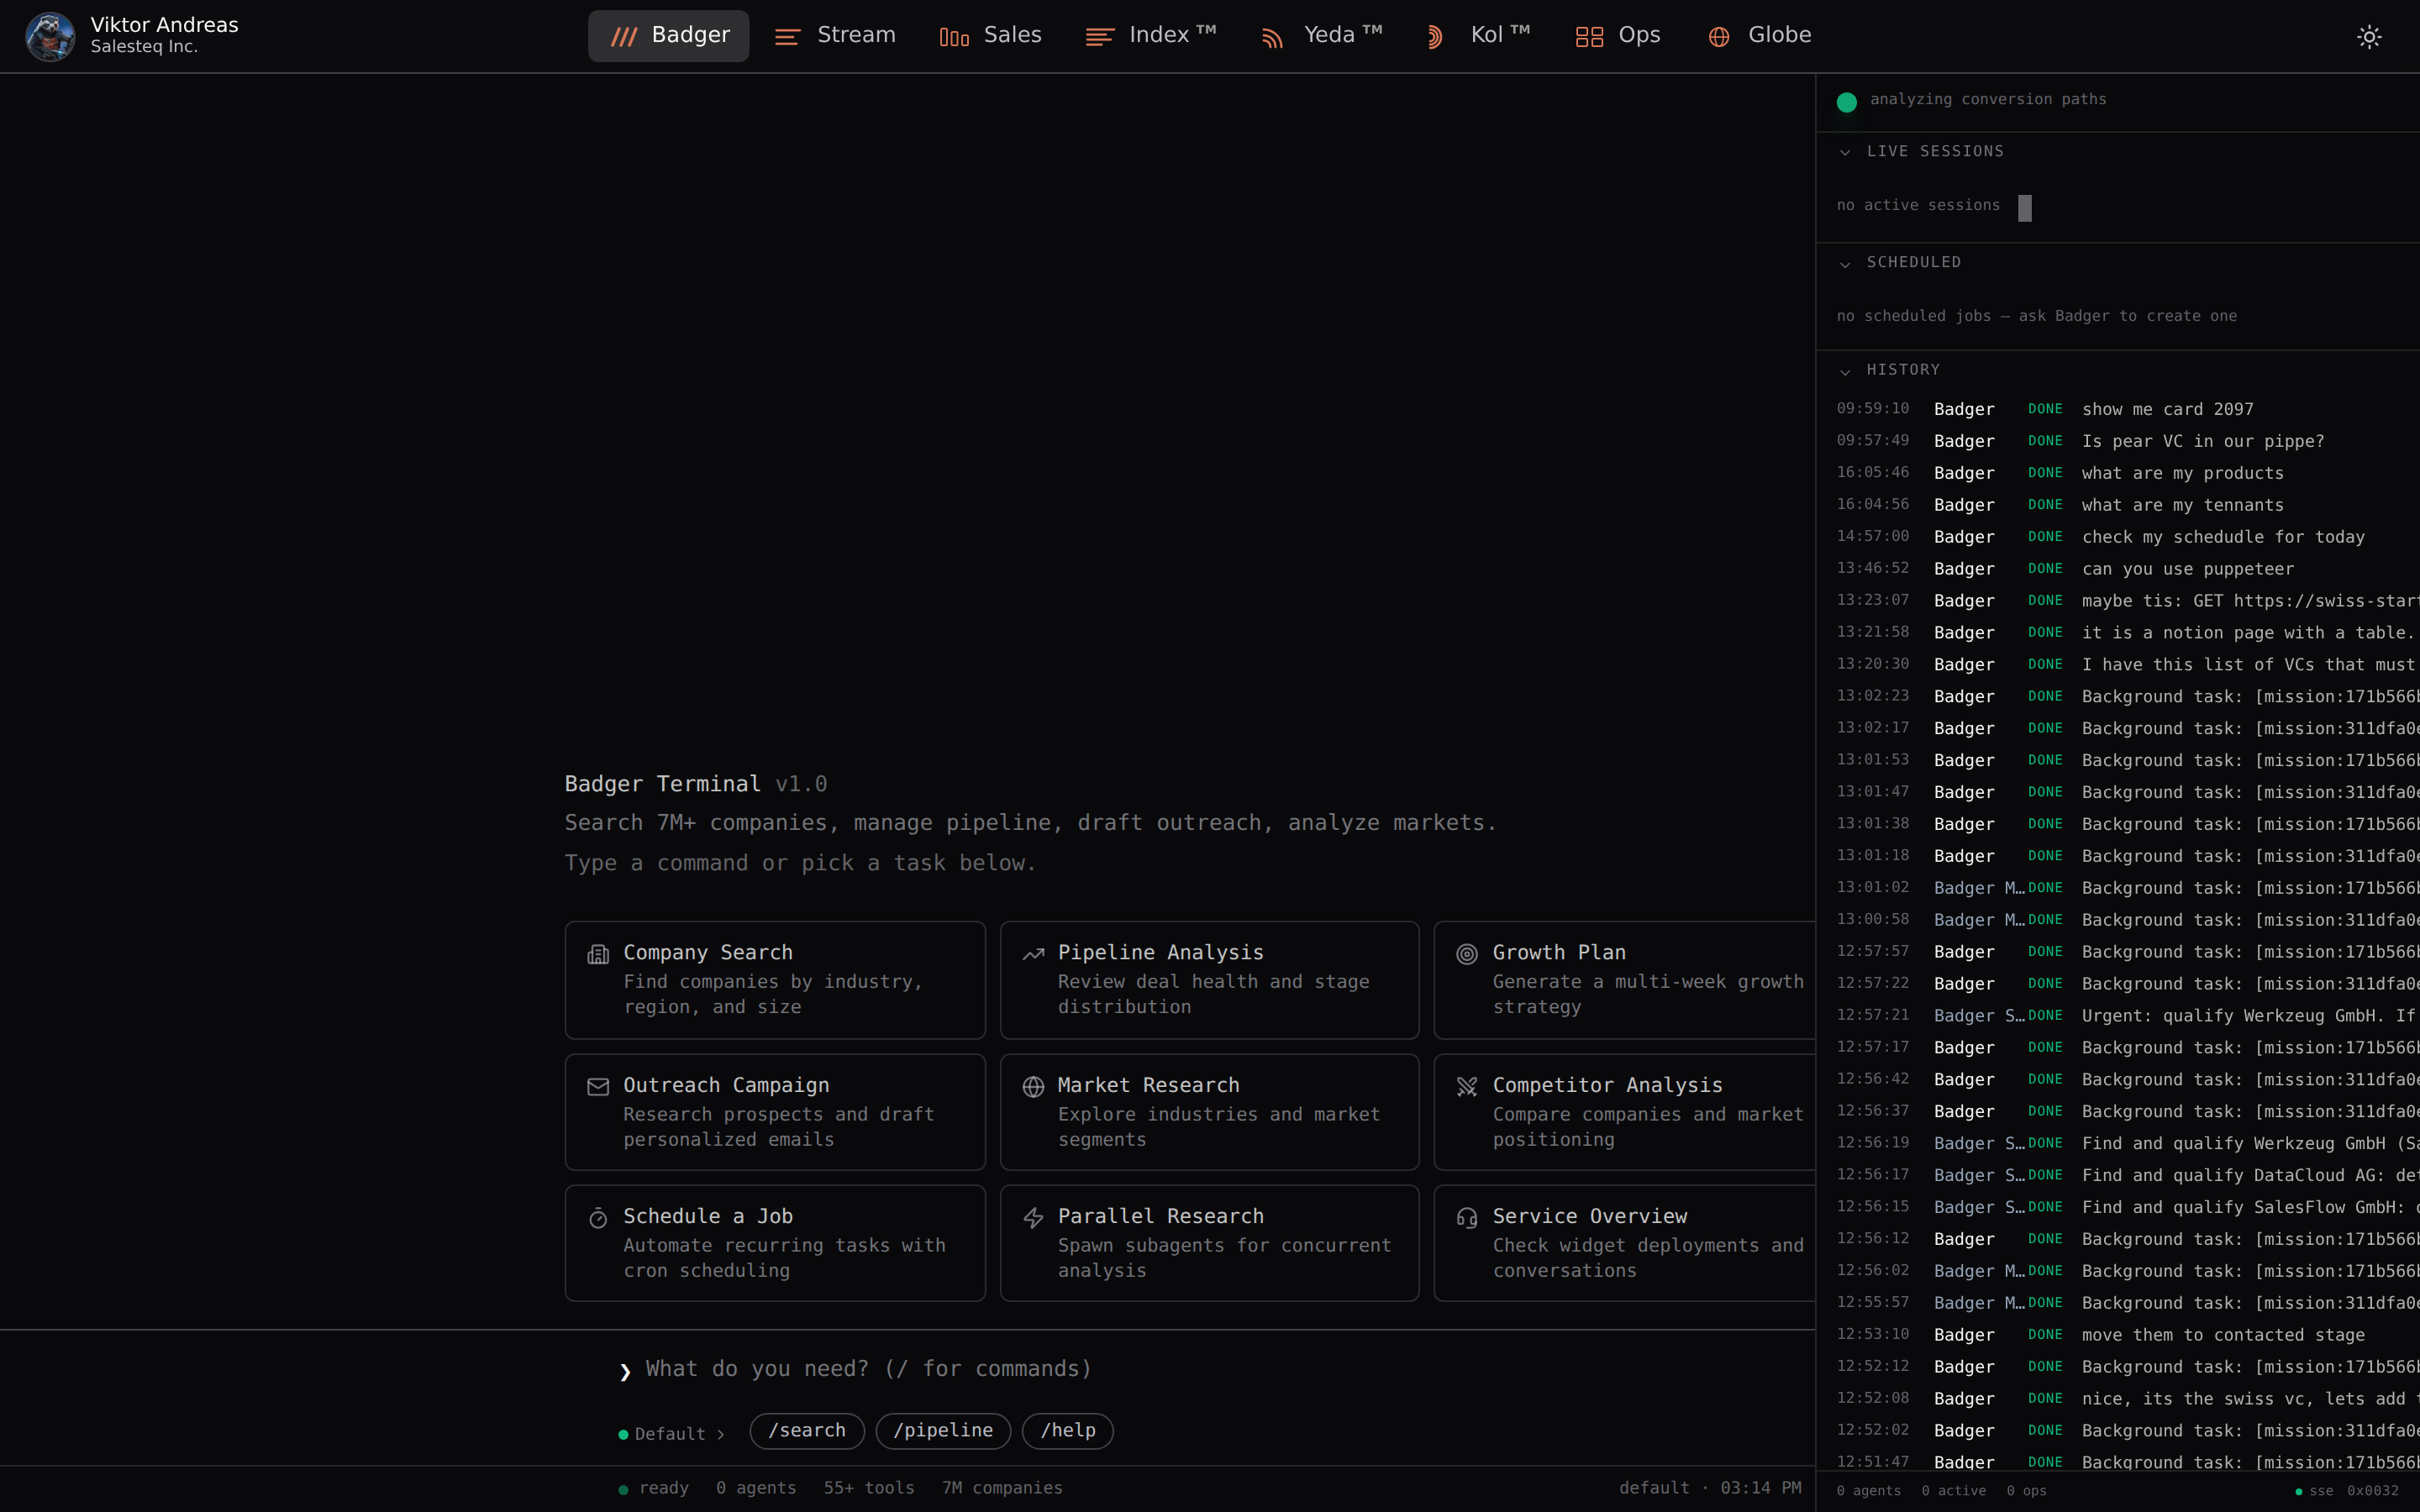Click the Yeda feed icon in the navbar
2420x1512 pixels.
point(1271,36)
